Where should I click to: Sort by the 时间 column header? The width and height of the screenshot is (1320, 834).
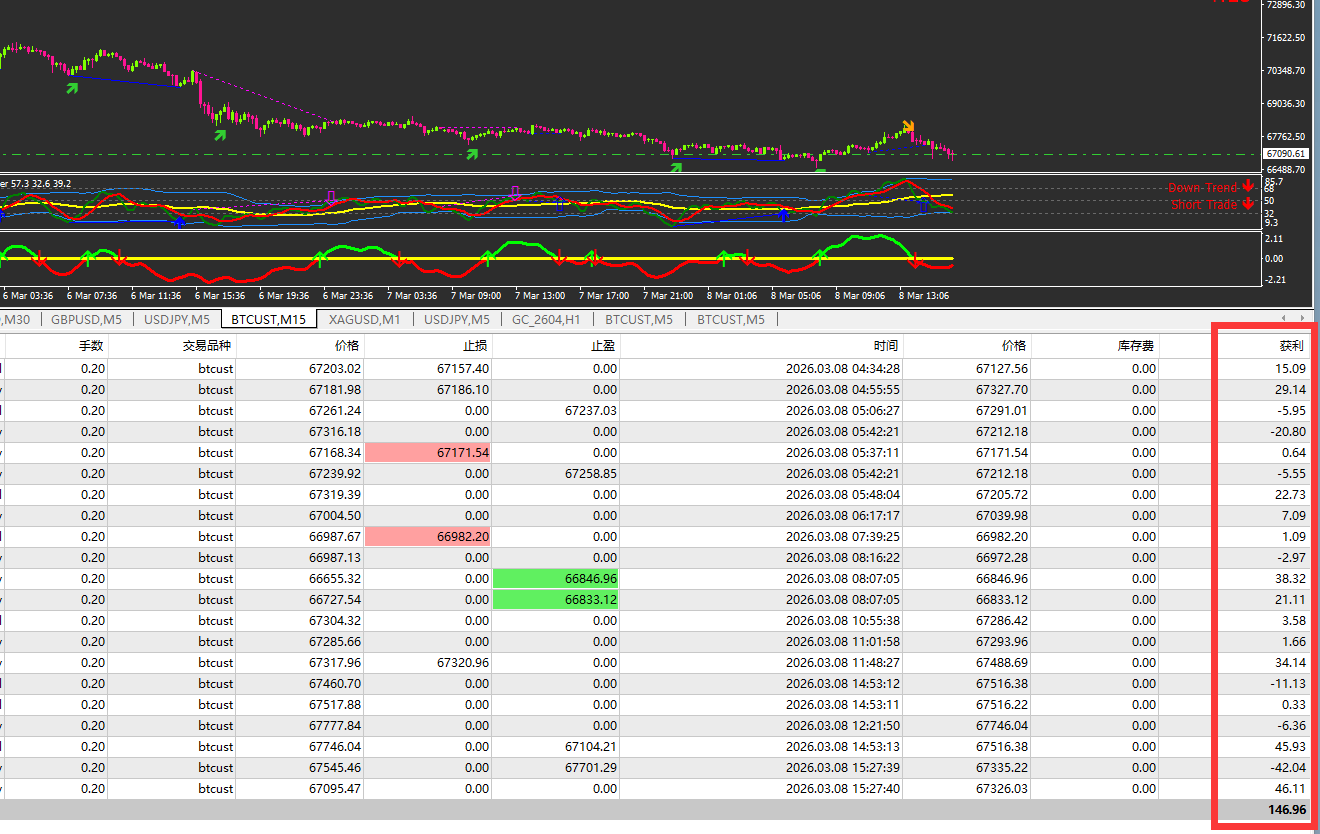click(x=885, y=346)
